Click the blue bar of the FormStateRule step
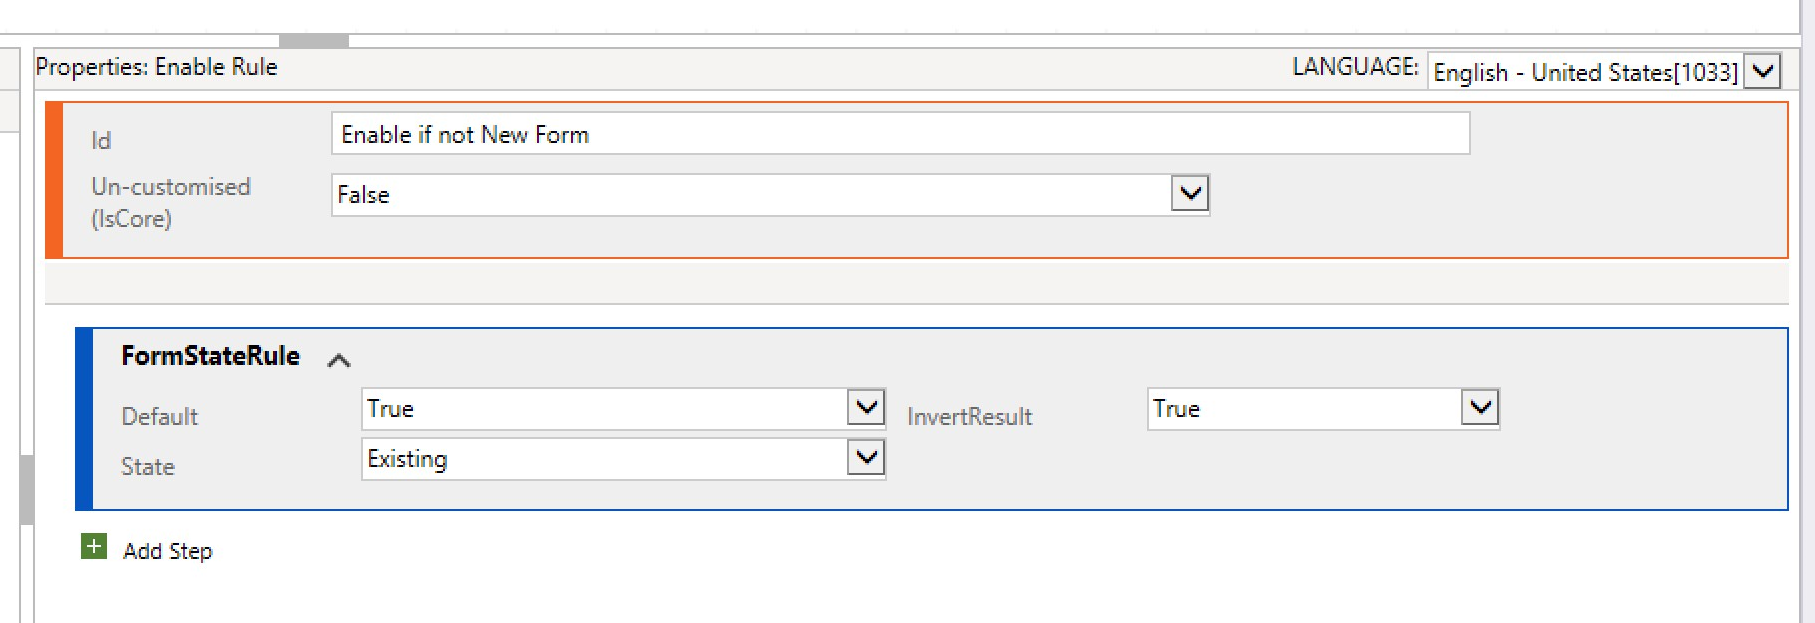This screenshot has width=1815, height=623. click(84, 419)
